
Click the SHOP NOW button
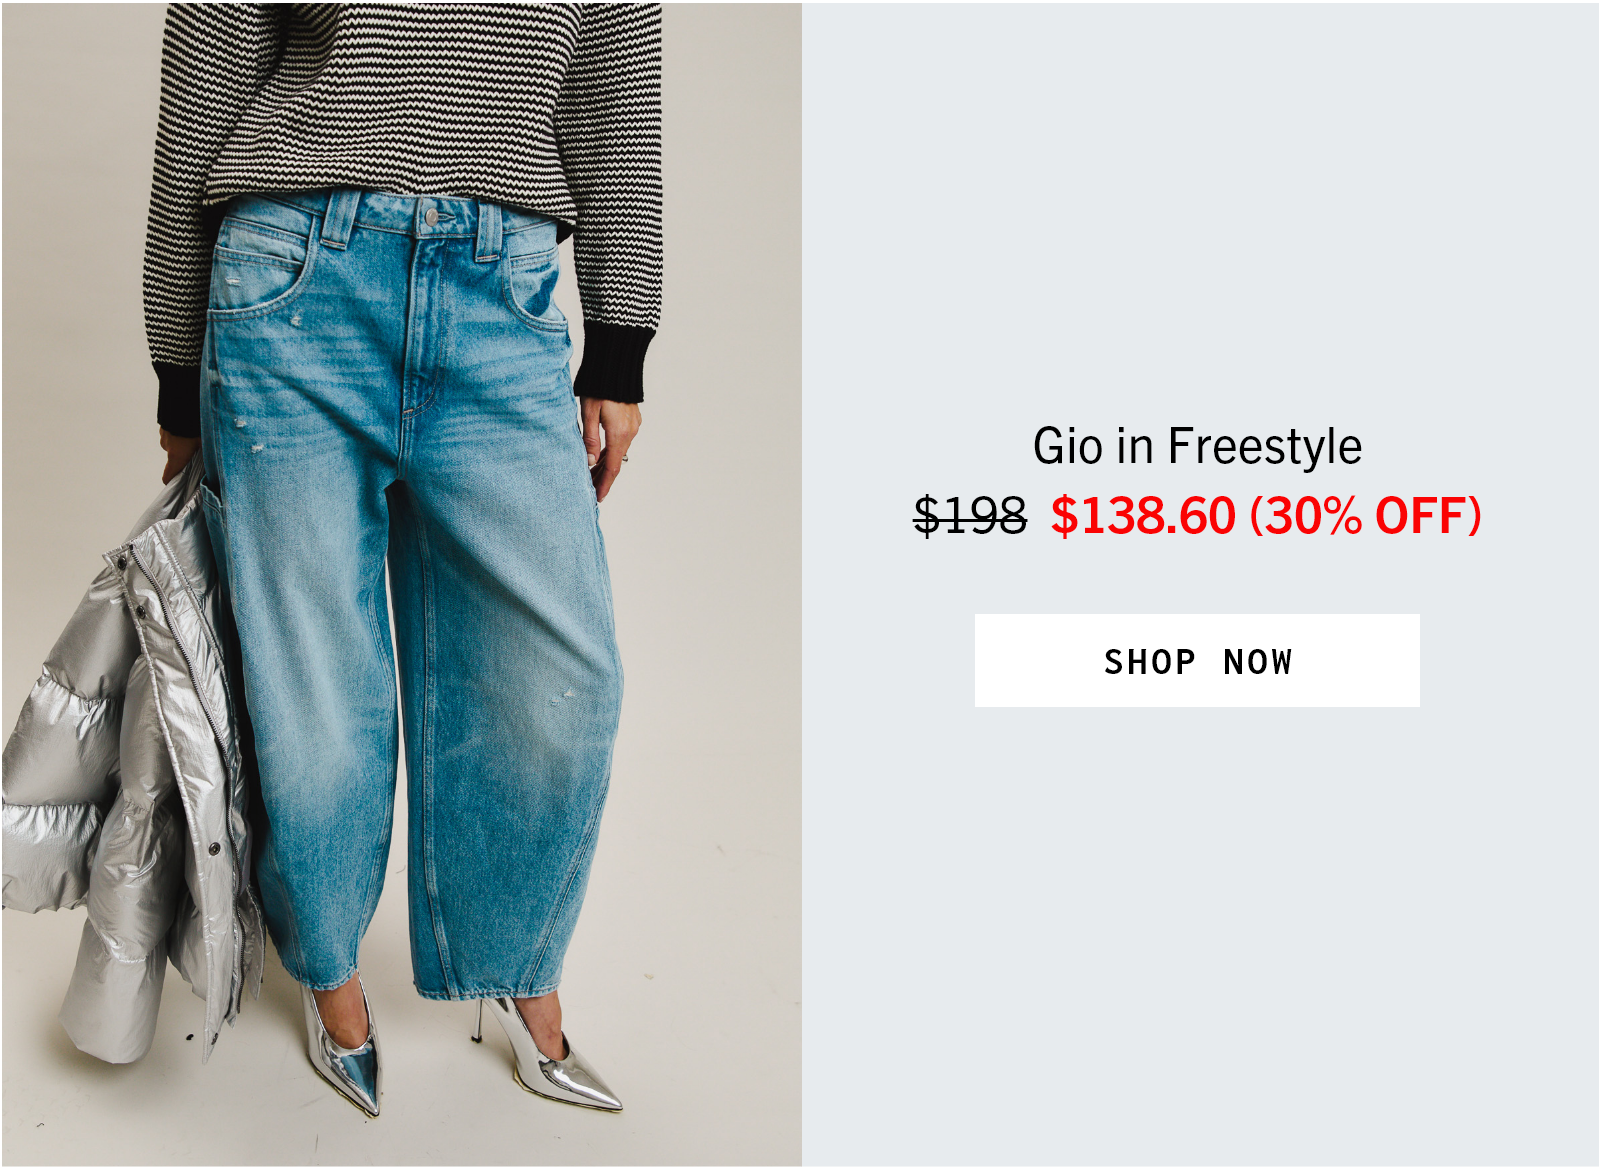(1197, 660)
